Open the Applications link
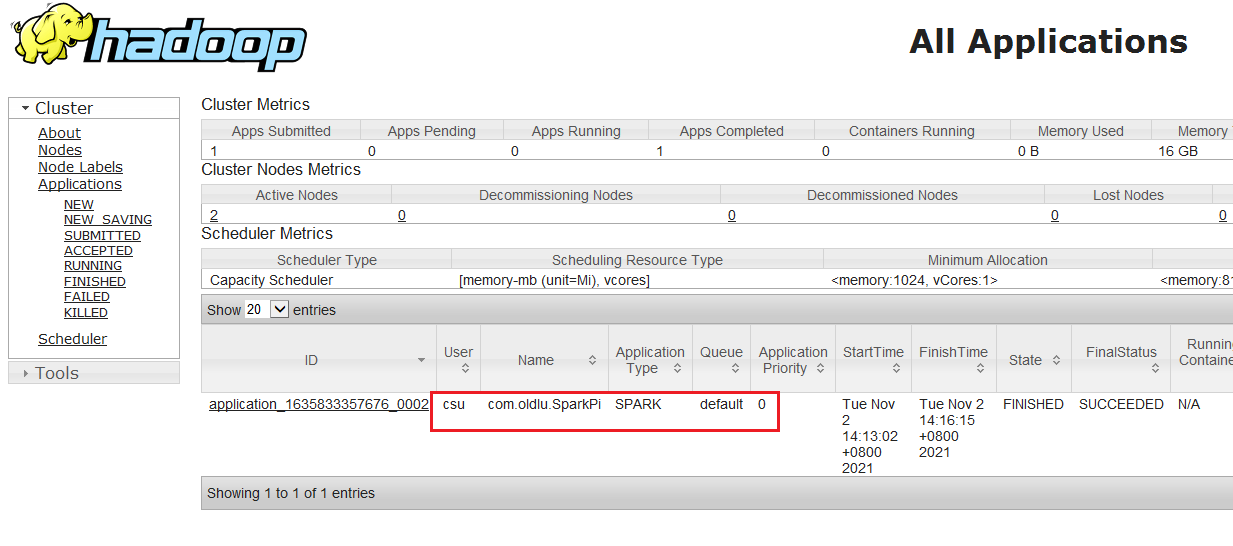1233x546 pixels. click(80, 184)
